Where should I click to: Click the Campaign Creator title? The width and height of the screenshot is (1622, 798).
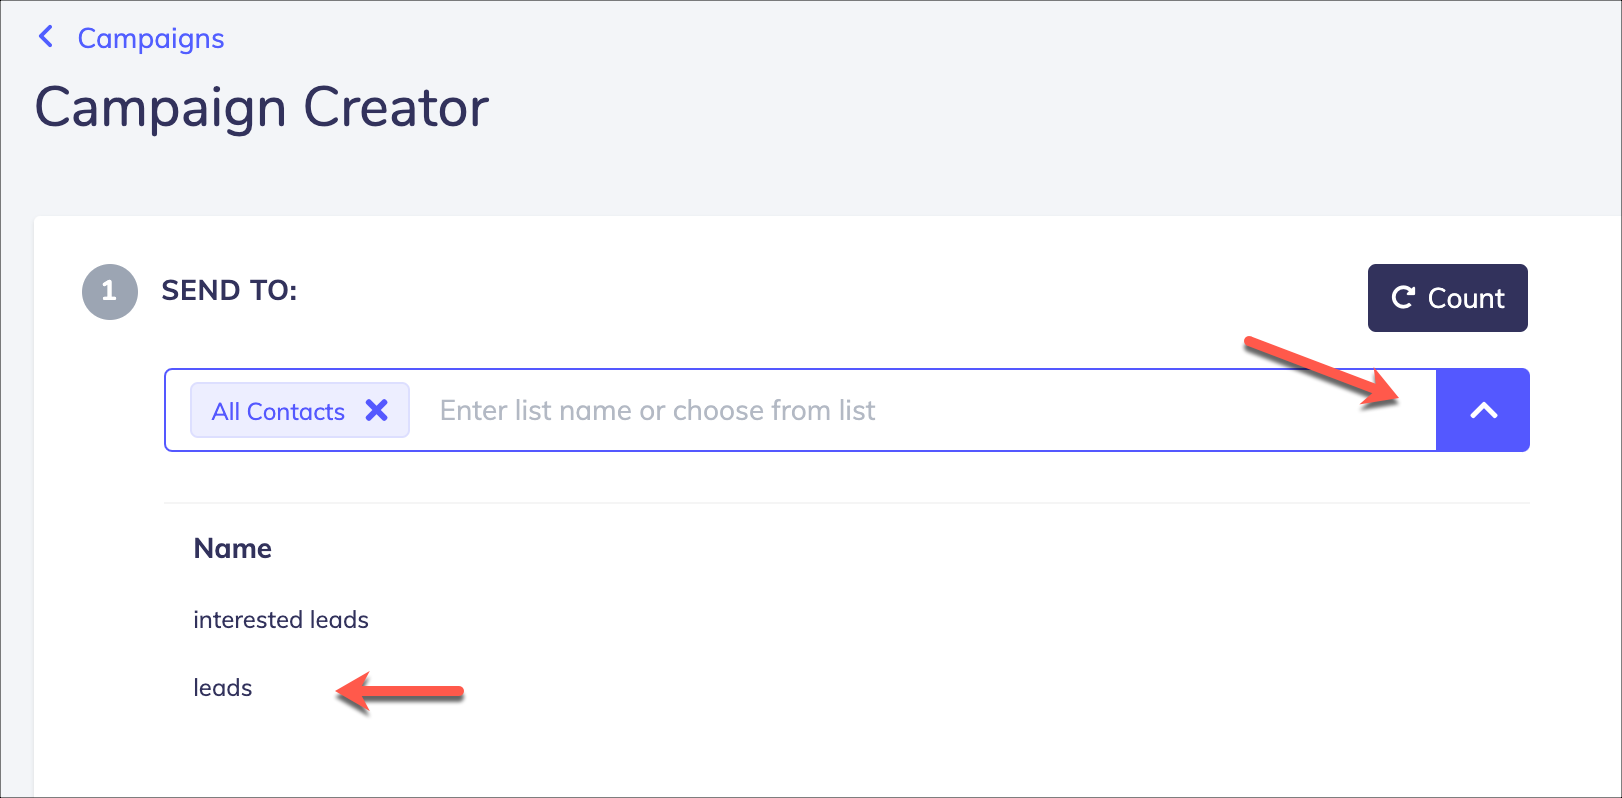click(262, 107)
